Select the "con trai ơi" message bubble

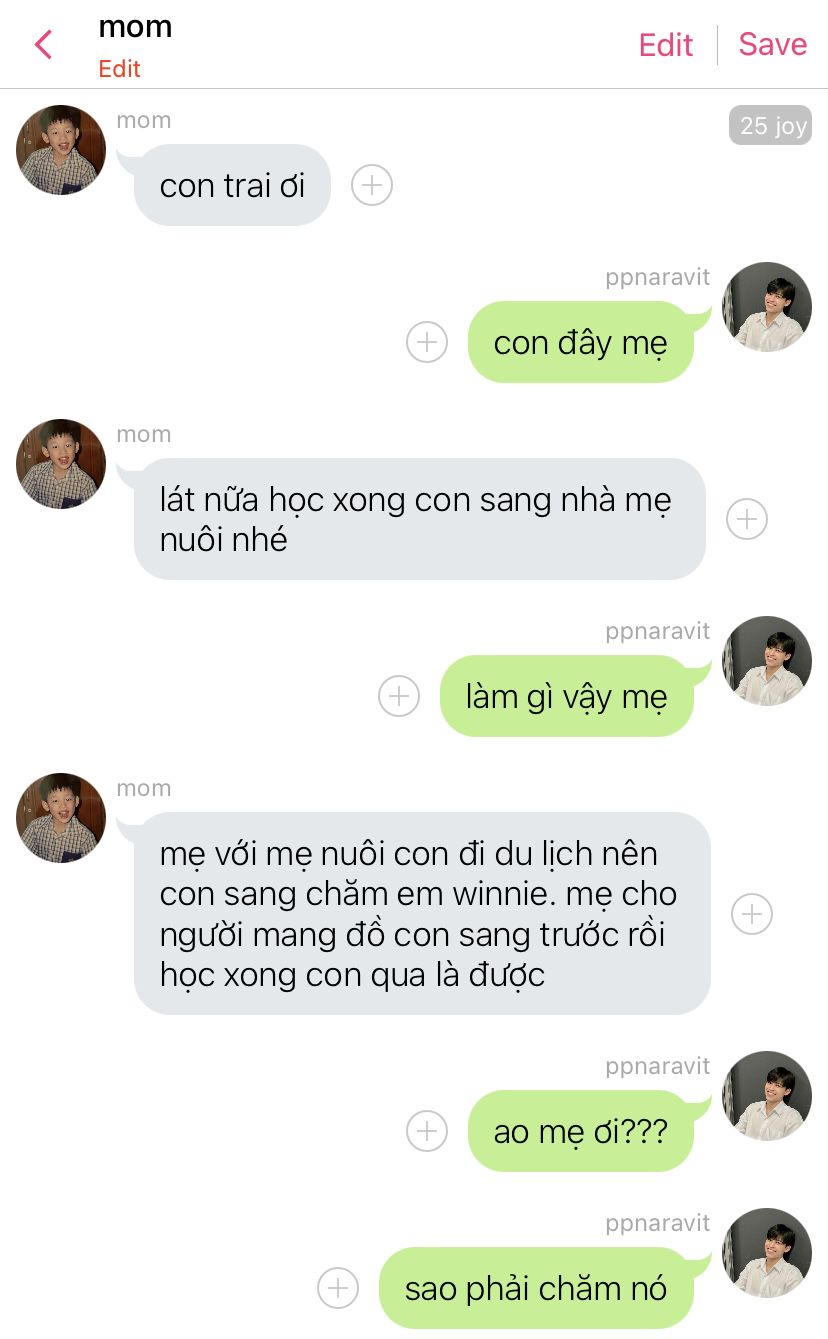coord(232,185)
